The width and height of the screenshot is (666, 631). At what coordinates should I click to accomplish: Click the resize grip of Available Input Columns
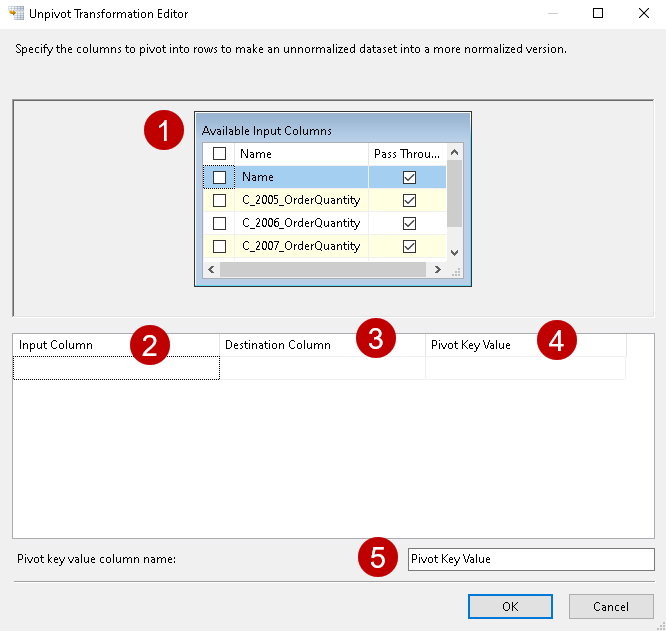[456, 272]
